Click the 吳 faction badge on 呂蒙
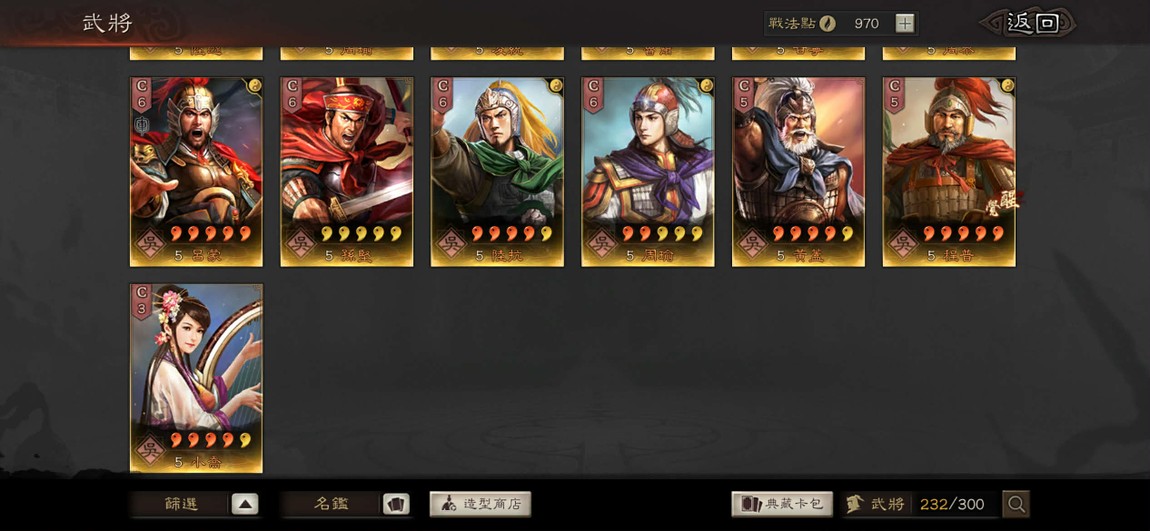 click(x=150, y=243)
